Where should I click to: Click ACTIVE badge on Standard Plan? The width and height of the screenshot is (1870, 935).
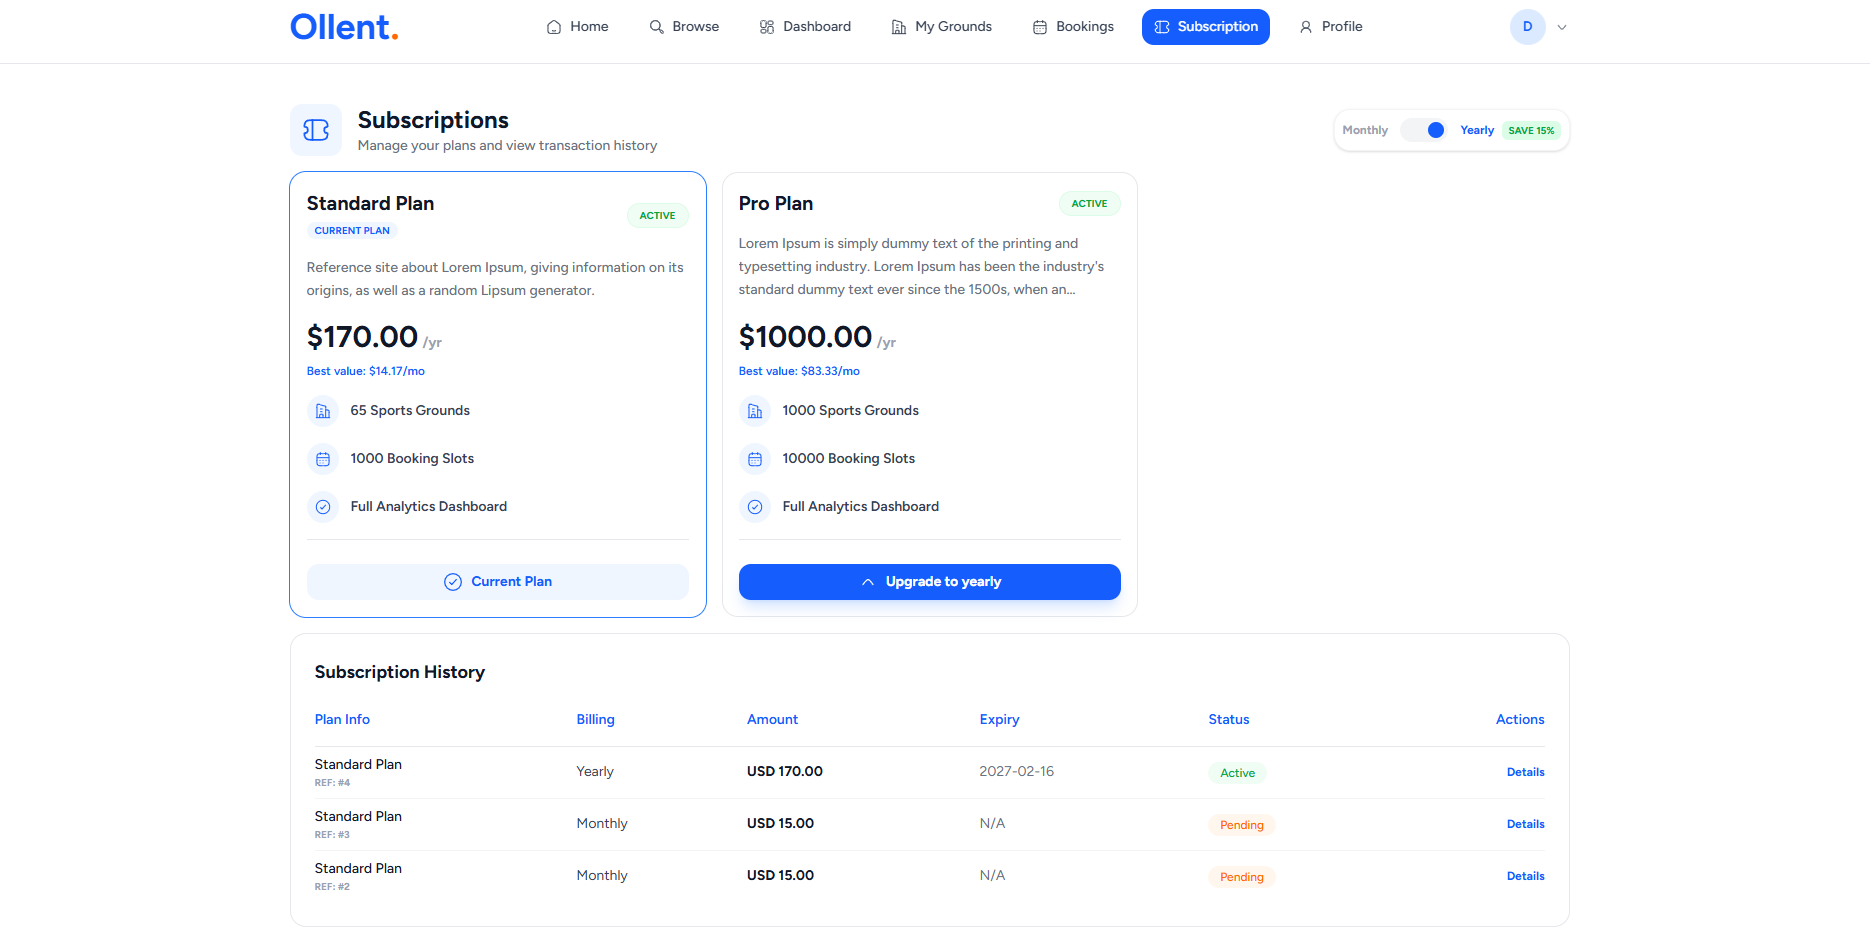pyautogui.click(x=657, y=216)
